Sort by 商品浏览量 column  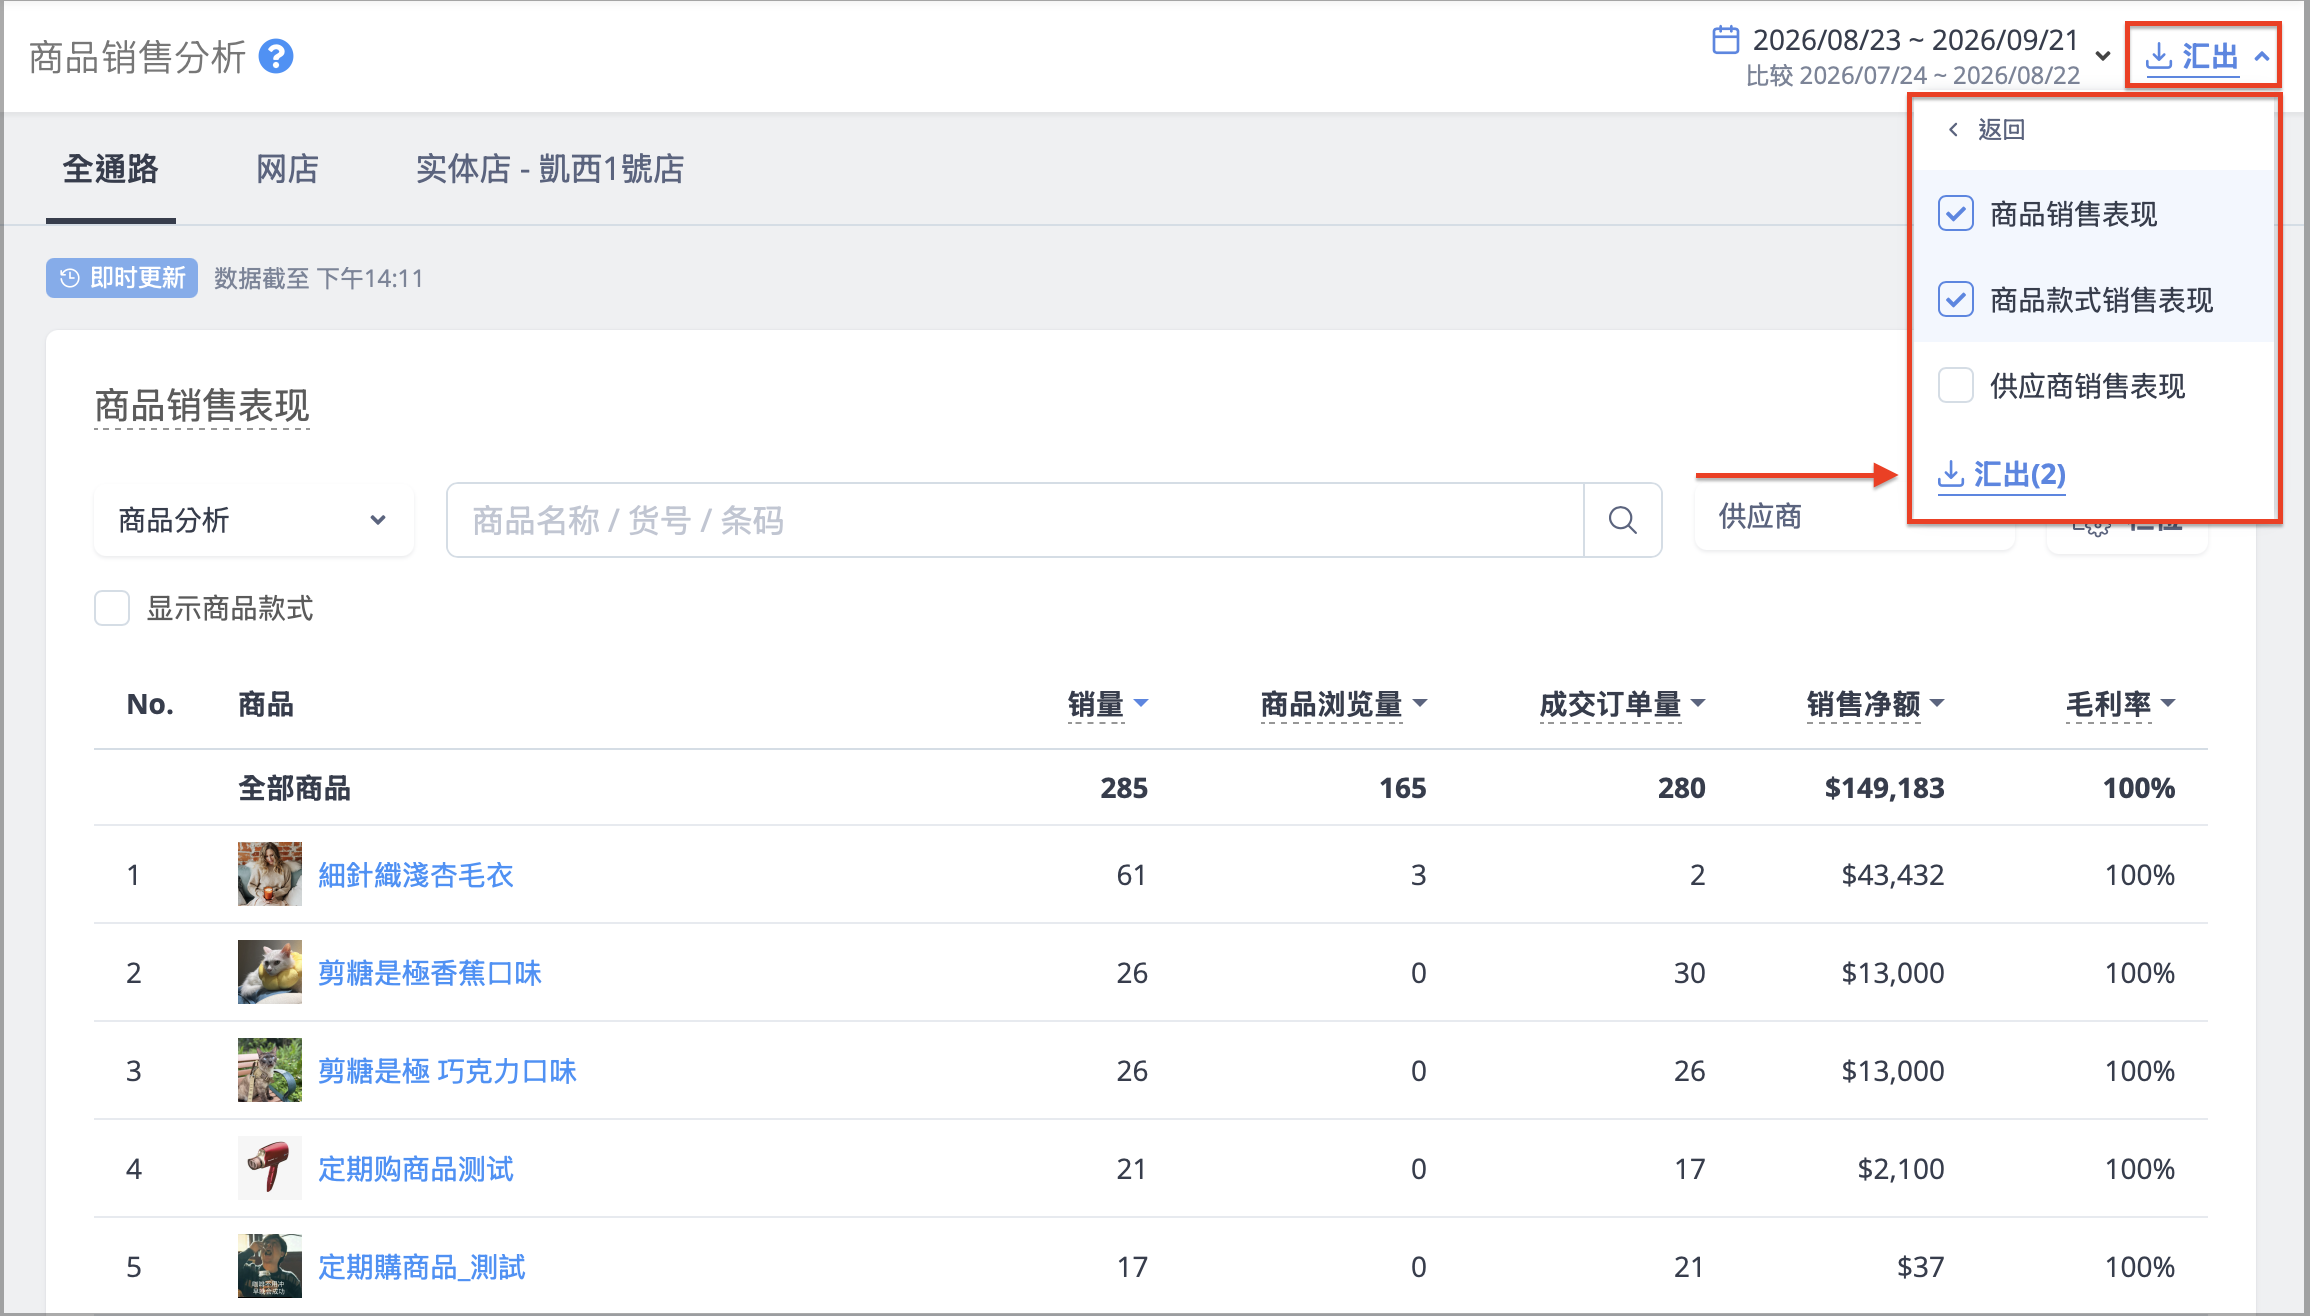pos(1343,704)
